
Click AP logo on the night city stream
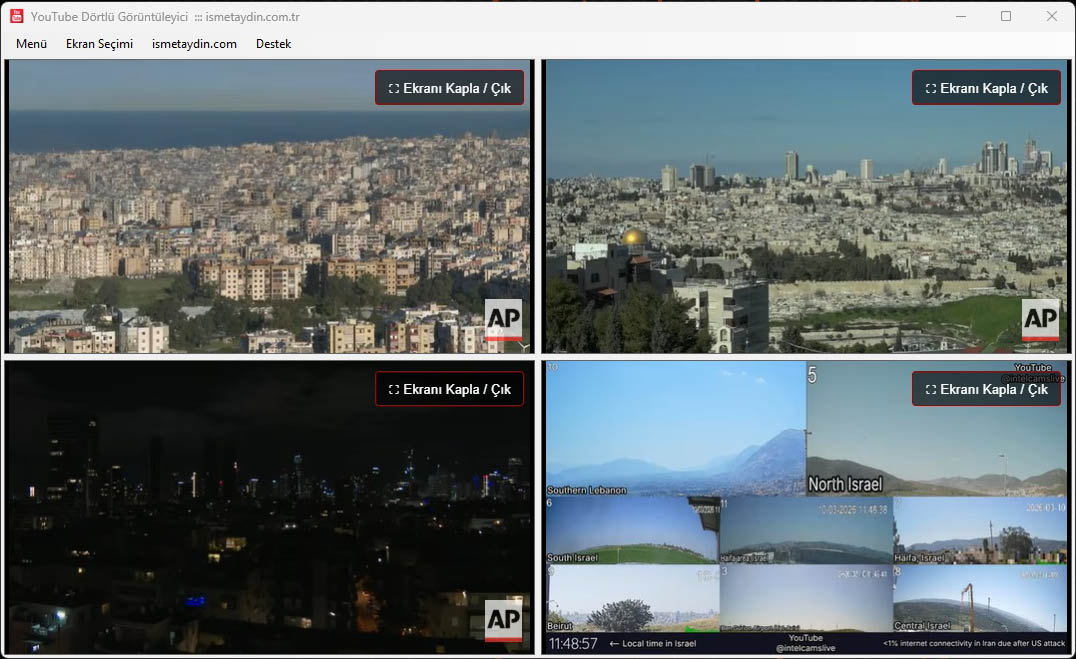[504, 621]
